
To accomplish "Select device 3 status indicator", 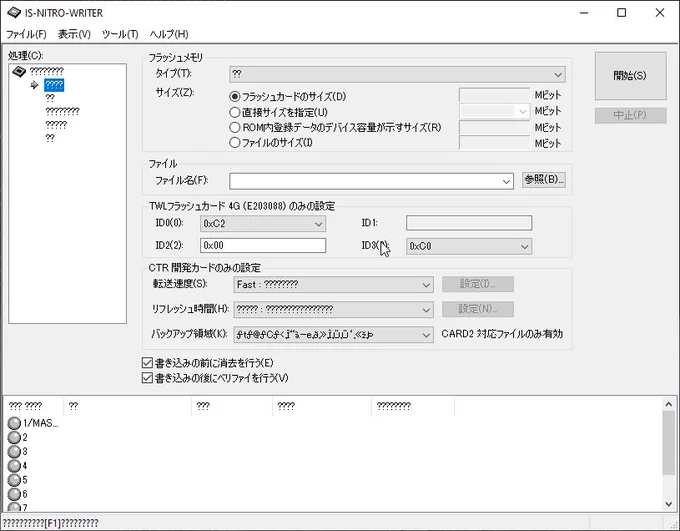I will coord(14,452).
